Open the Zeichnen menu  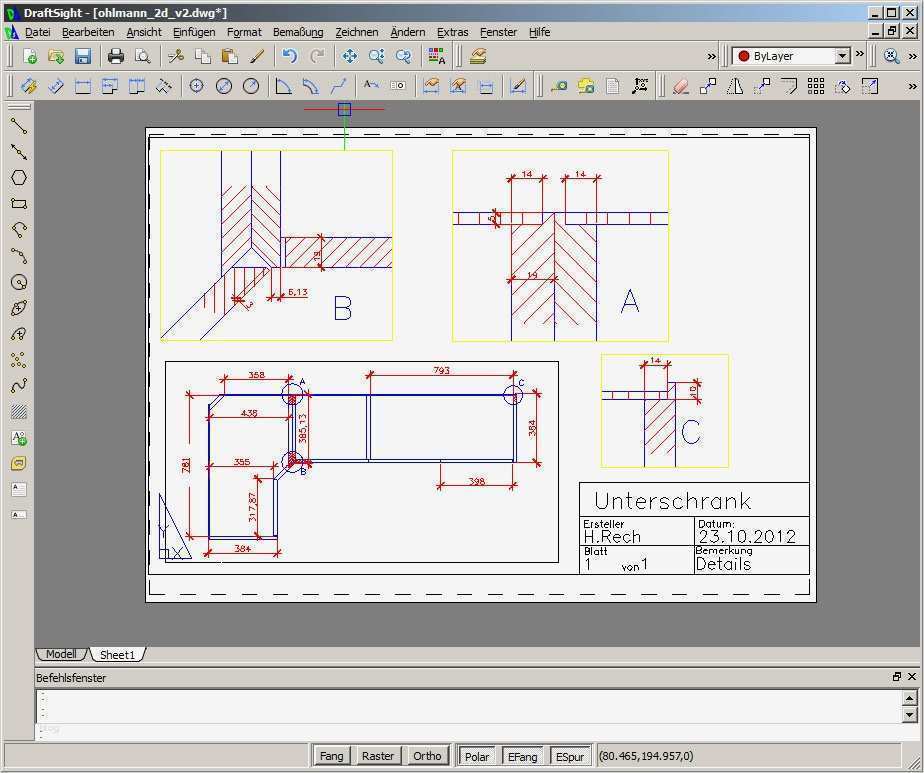tap(356, 32)
